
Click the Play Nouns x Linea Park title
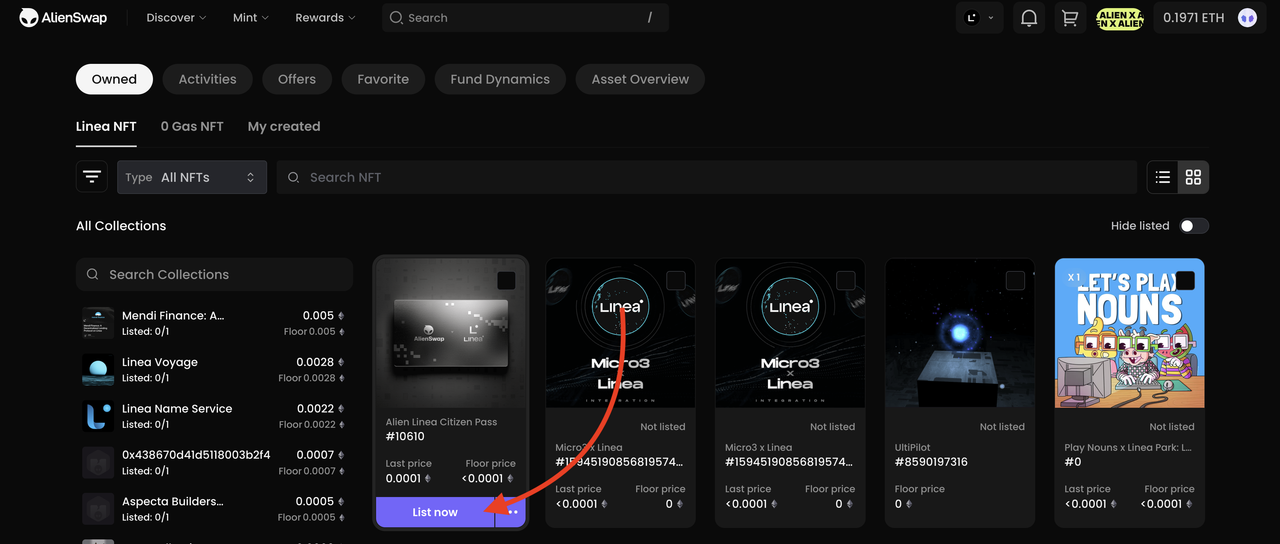1128,448
